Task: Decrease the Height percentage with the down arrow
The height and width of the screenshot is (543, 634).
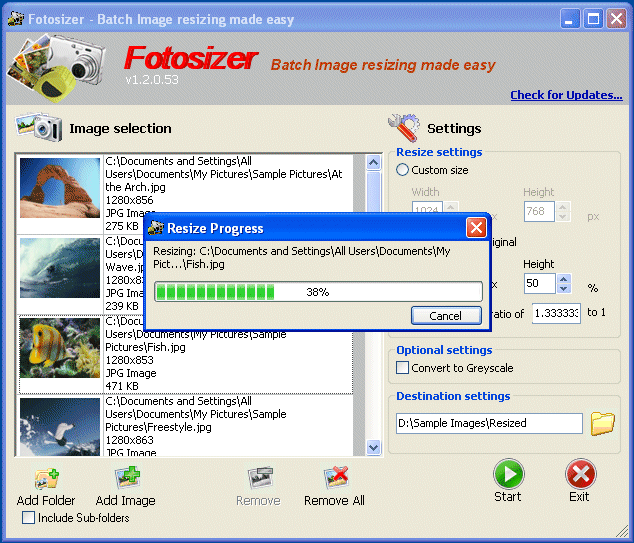Action: (x=564, y=289)
